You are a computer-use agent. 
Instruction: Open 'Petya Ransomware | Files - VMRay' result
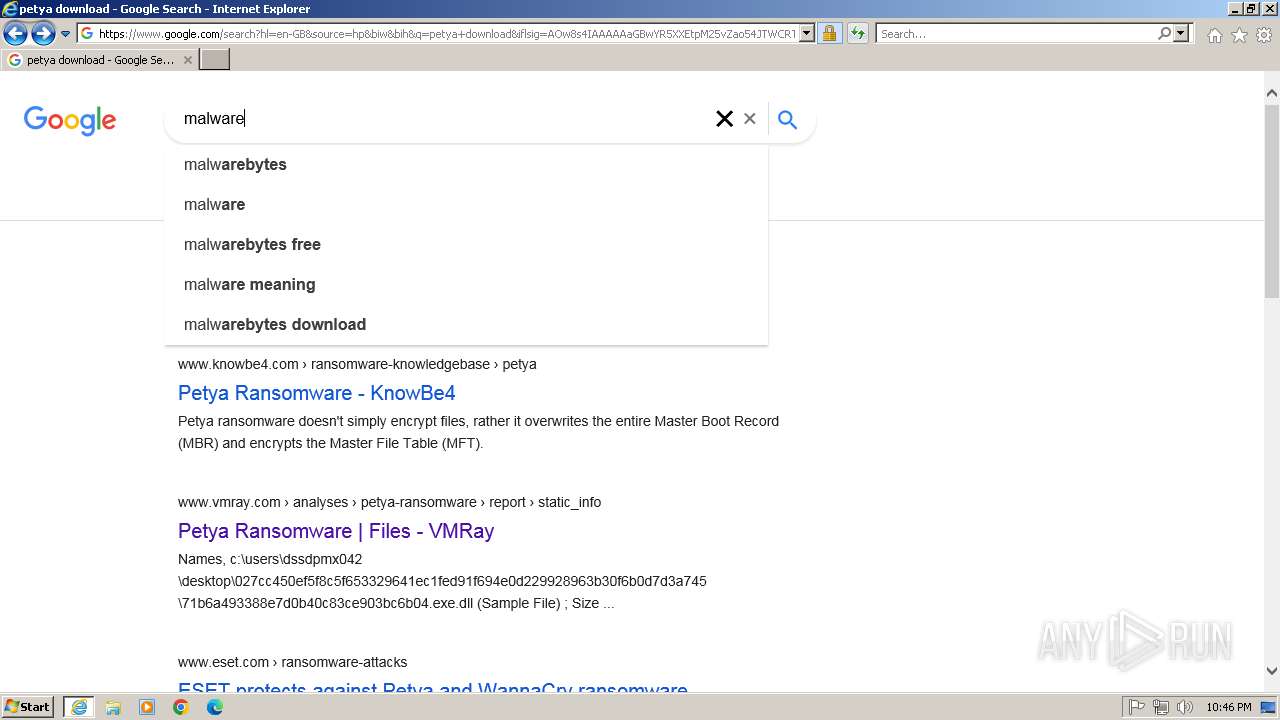336,531
